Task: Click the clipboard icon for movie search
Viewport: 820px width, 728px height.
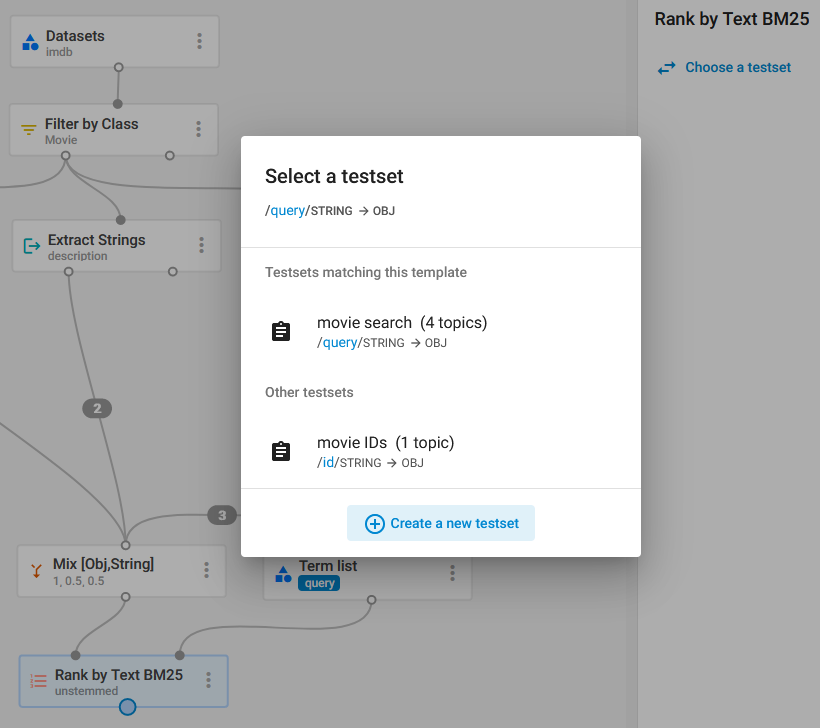Action: tap(281, 331)
